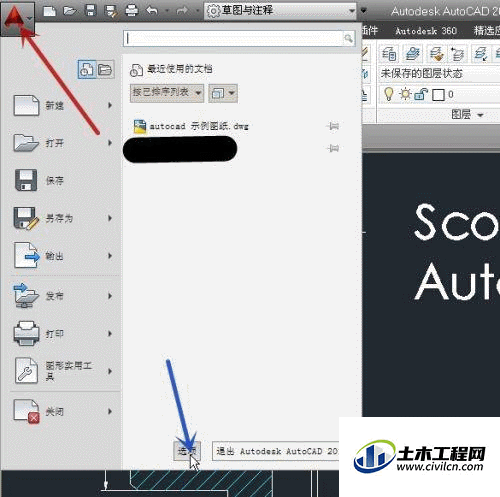Screen dimensions: 500x497
Task: Expand the 打开 submenu arrow
Action: tap(110, 143)
